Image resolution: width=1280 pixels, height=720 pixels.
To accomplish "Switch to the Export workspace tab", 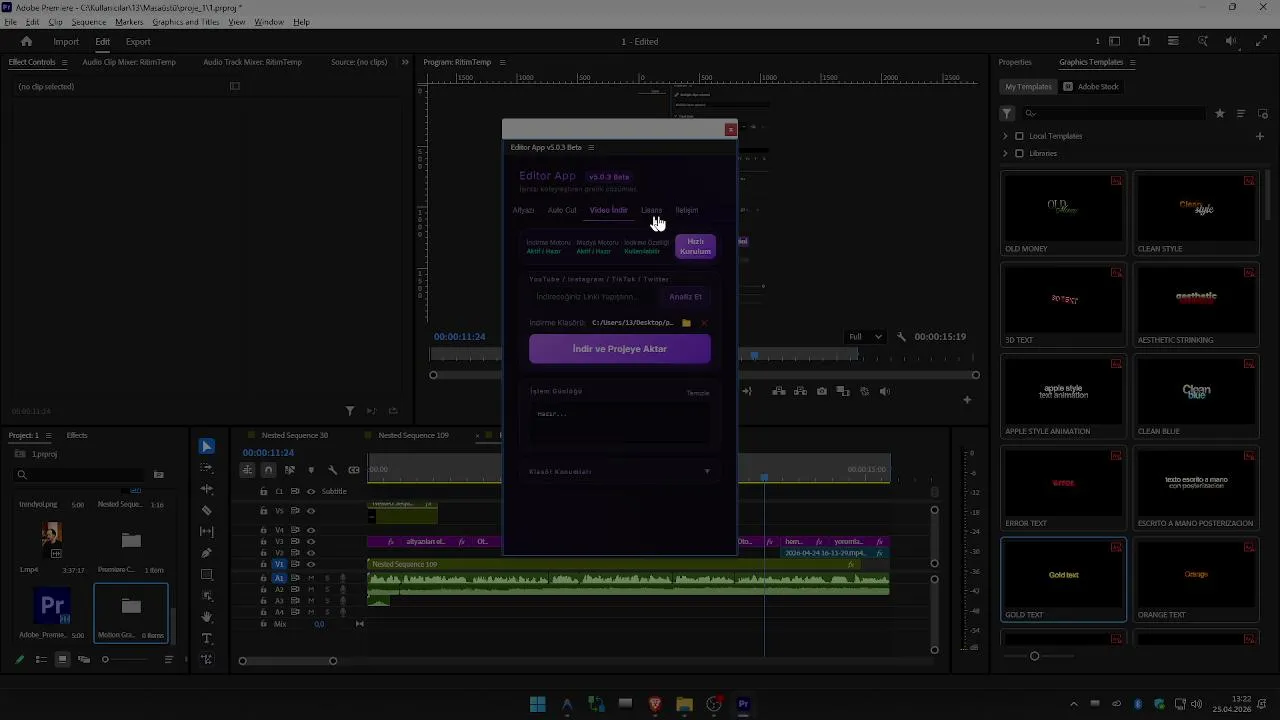I will pos(138,42).
